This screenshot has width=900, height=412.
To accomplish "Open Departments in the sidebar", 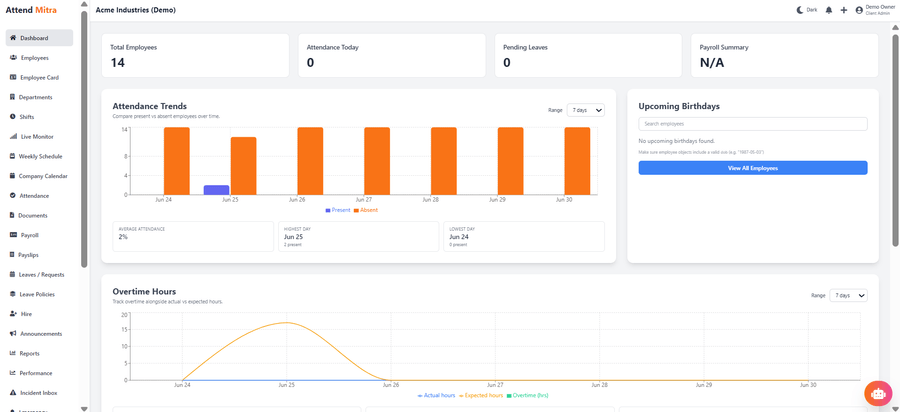I will coord(39,97).
